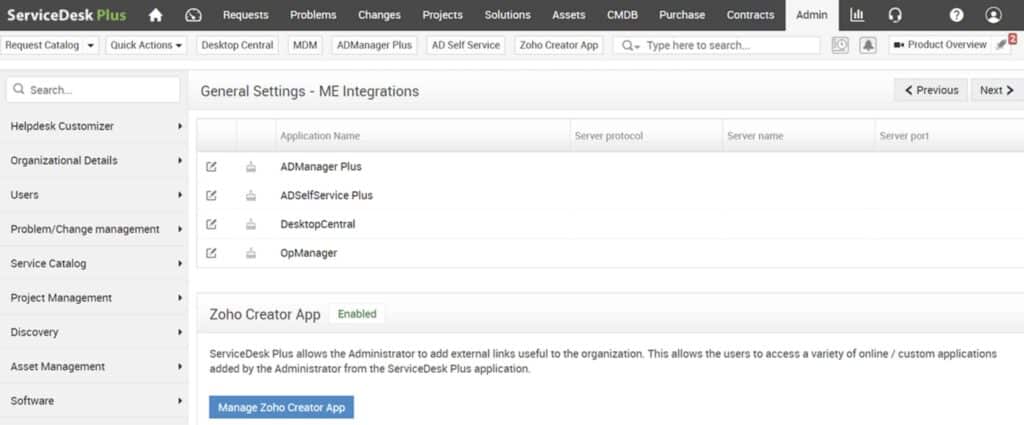This screenshot has width=1024, height=425.
Task: Click the Server protocol column header
Action: (609, 136)
